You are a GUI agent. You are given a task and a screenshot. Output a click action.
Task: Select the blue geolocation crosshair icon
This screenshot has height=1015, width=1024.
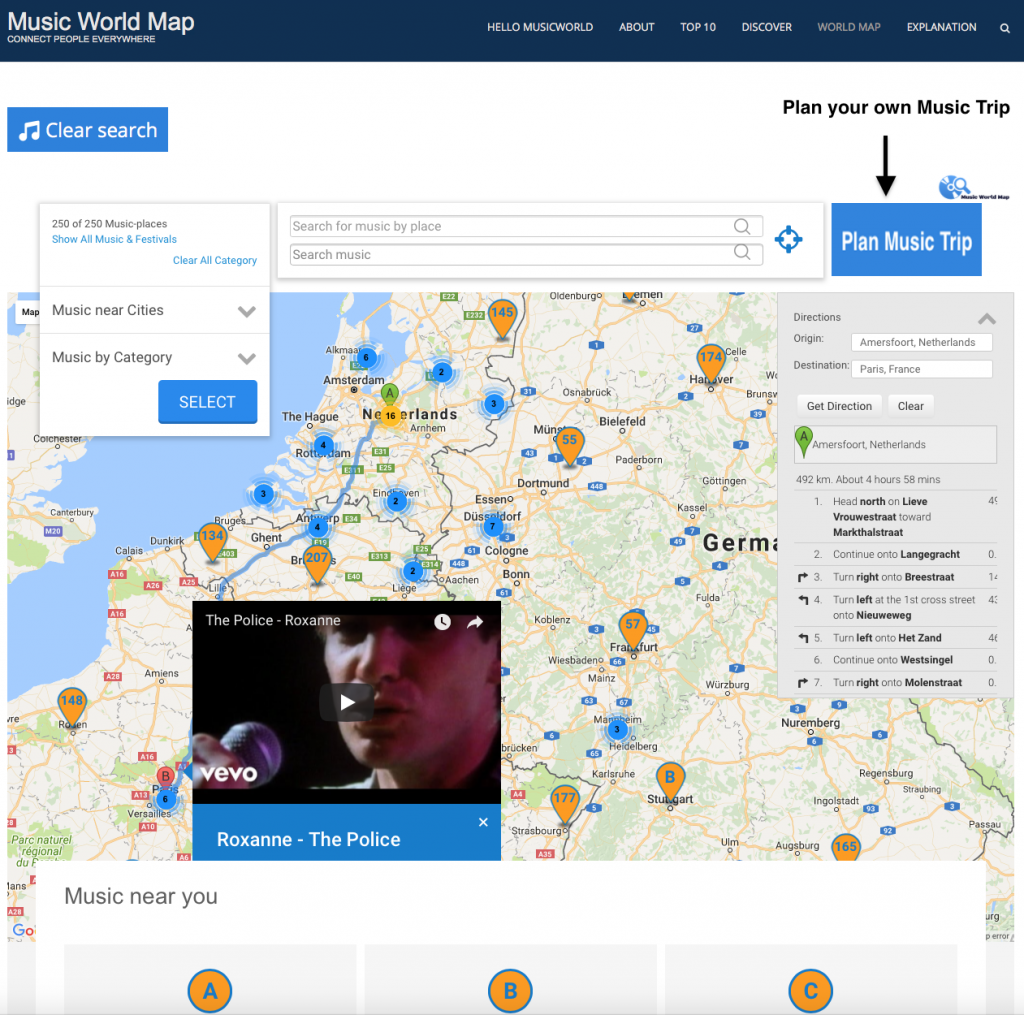(789, 239)
